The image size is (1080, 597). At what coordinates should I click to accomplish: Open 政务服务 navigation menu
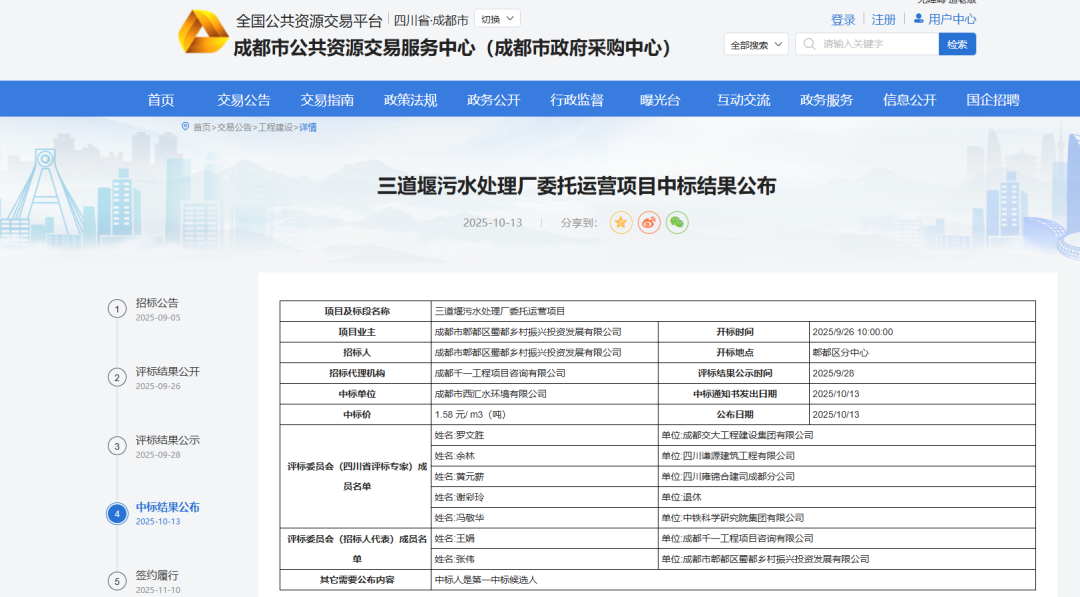(x=827, y=100)
